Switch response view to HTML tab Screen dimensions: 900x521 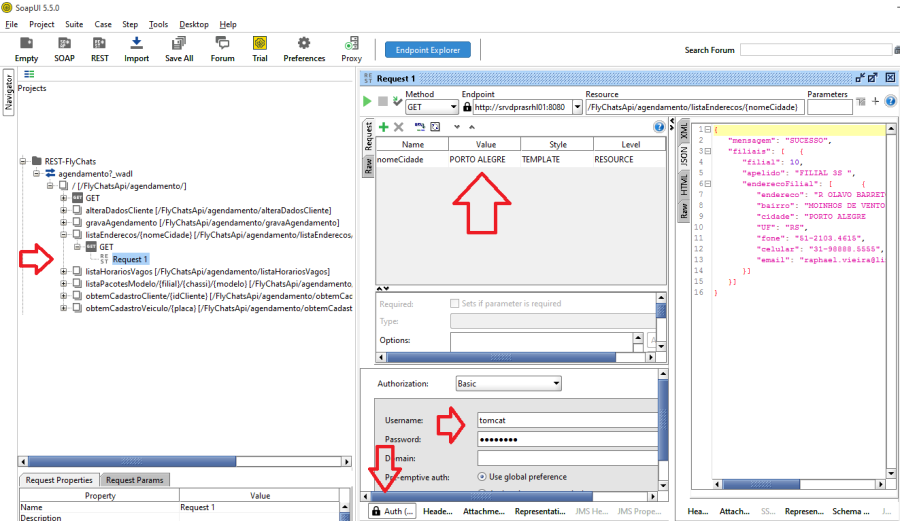tap(684, 185)
